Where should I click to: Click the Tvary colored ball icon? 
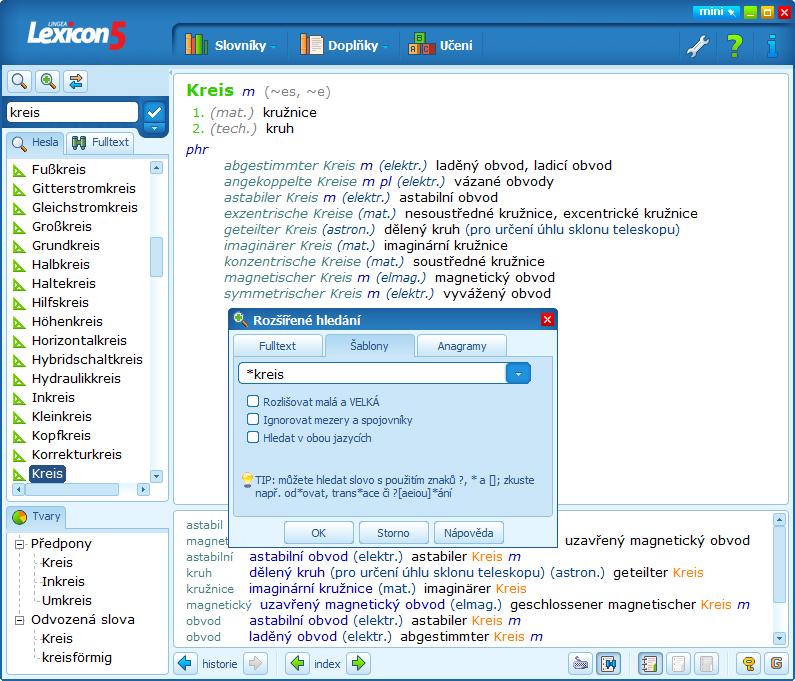tap(19, 517)
